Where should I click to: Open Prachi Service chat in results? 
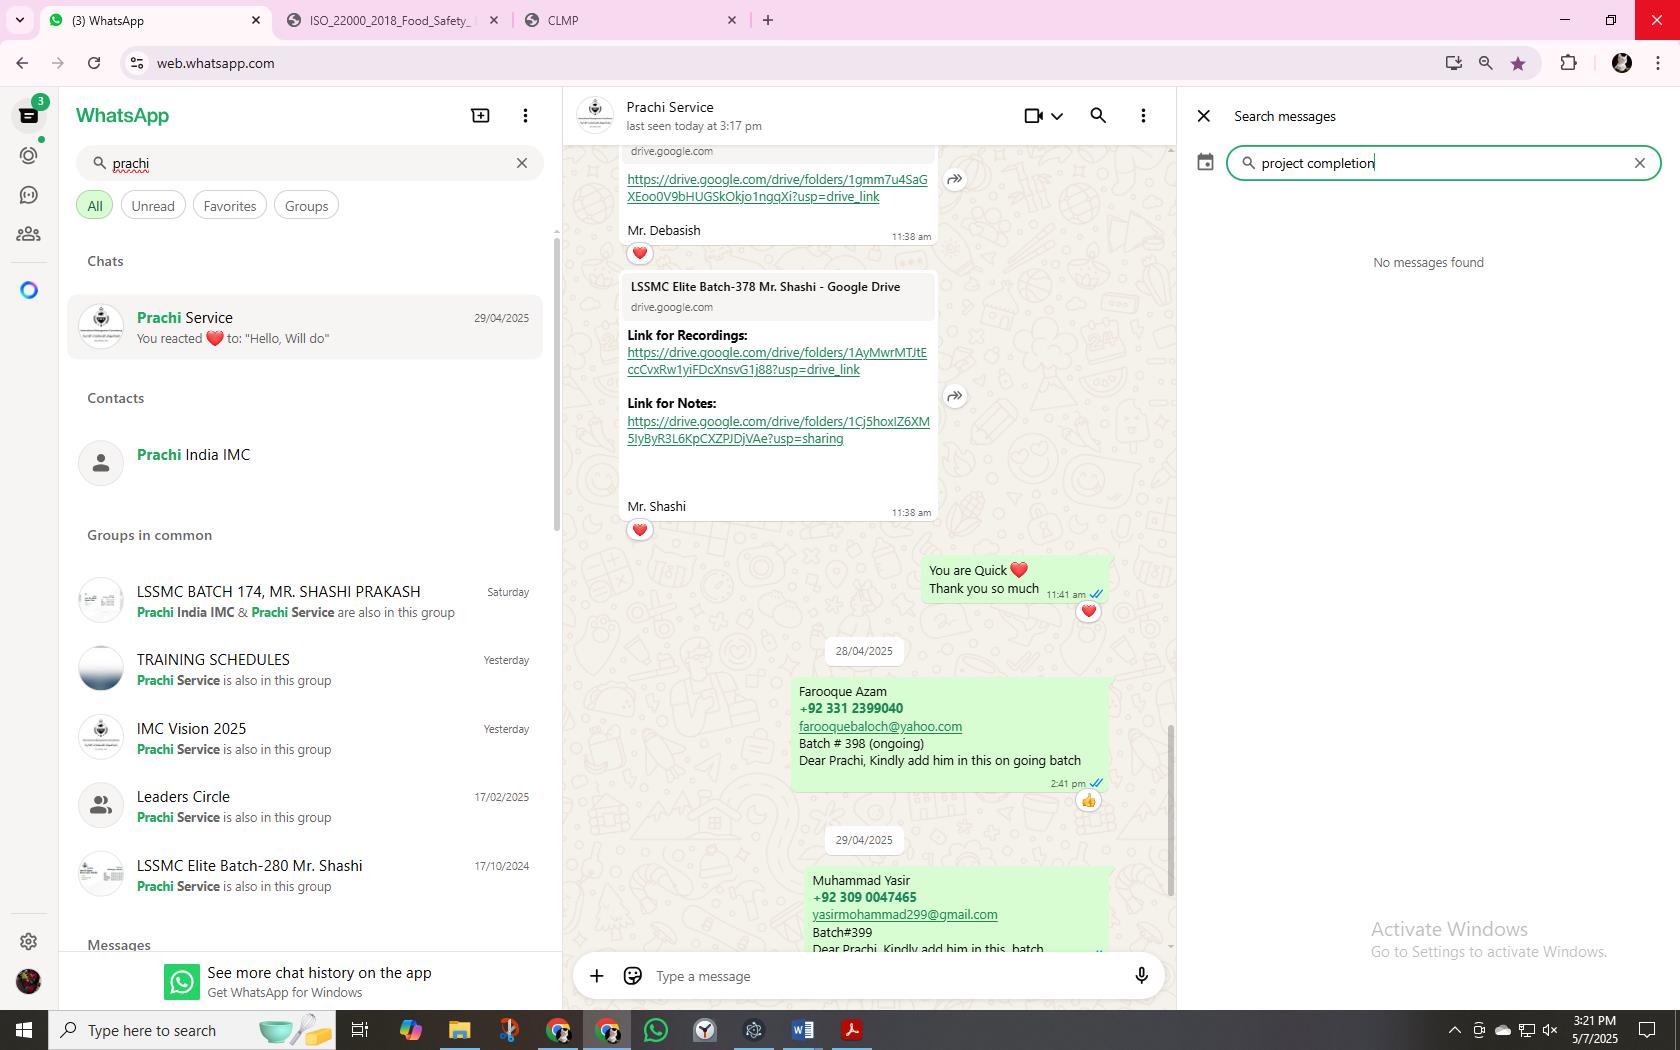pyautogui.click(x=305, y=327)
